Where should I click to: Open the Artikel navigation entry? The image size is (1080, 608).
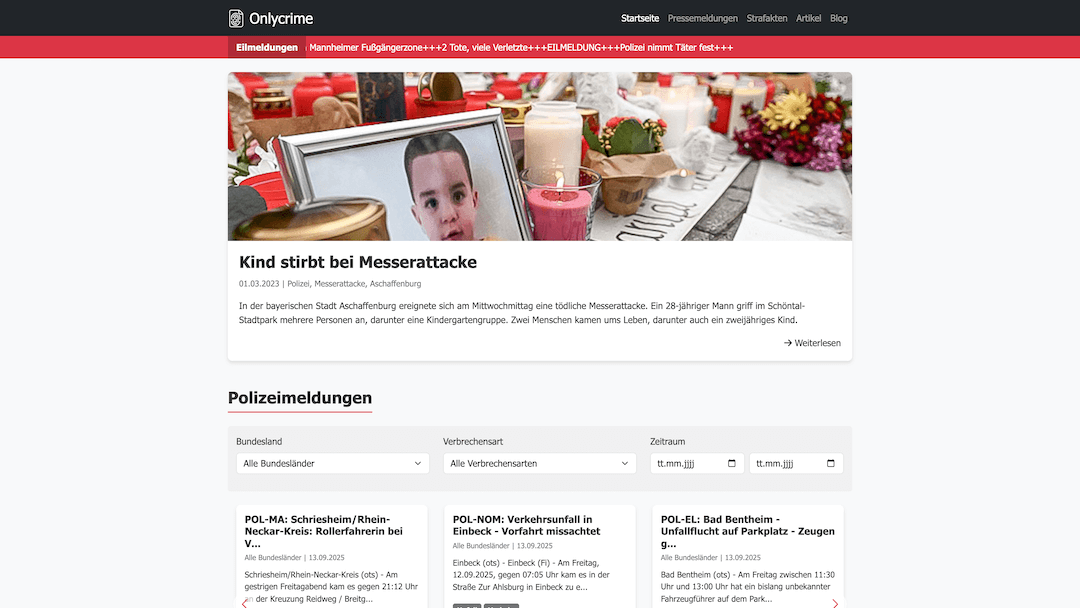click(808, 18)
